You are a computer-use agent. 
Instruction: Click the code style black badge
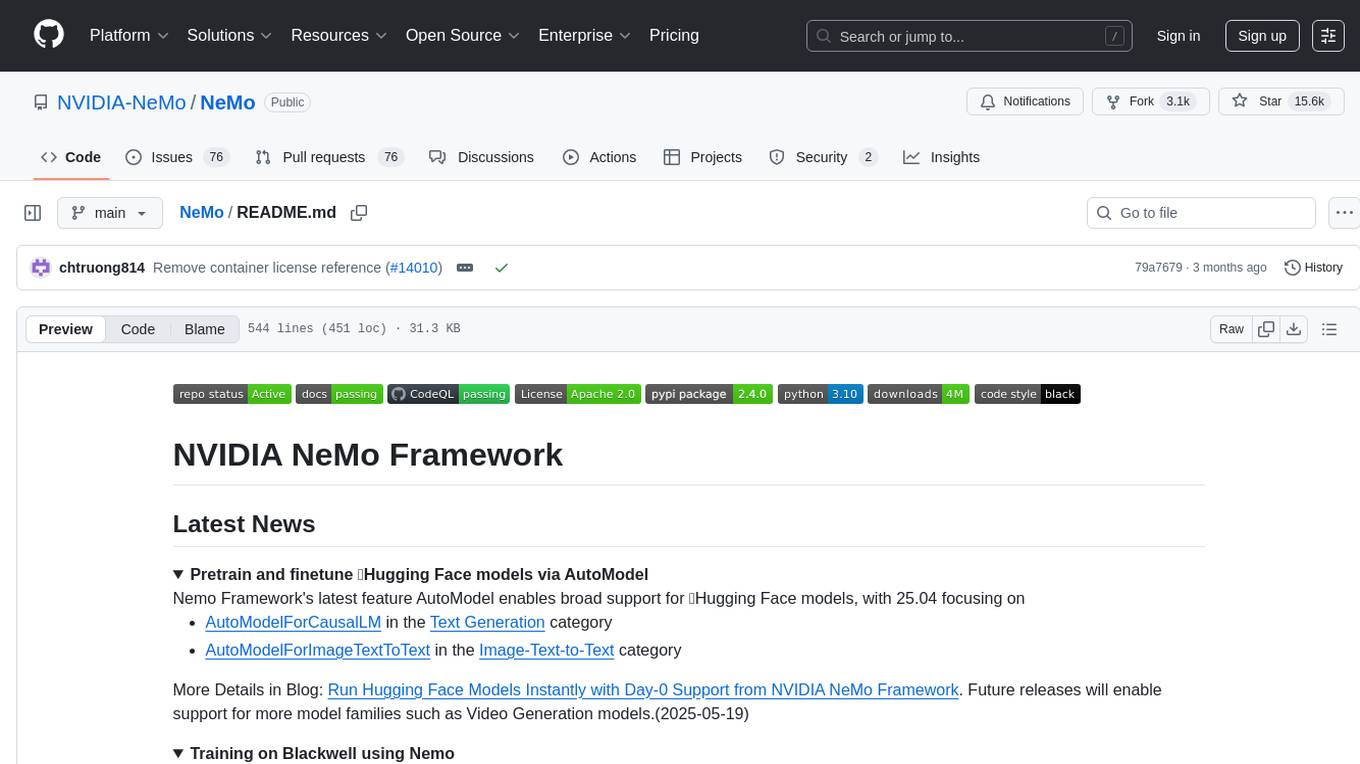[1027, 394]
